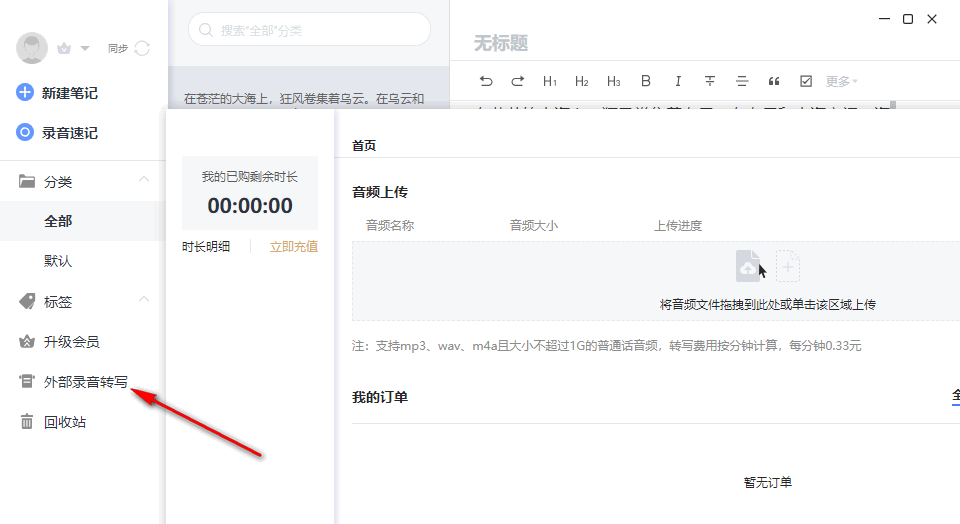Select the 默认 category

click(x=58, y=261)
